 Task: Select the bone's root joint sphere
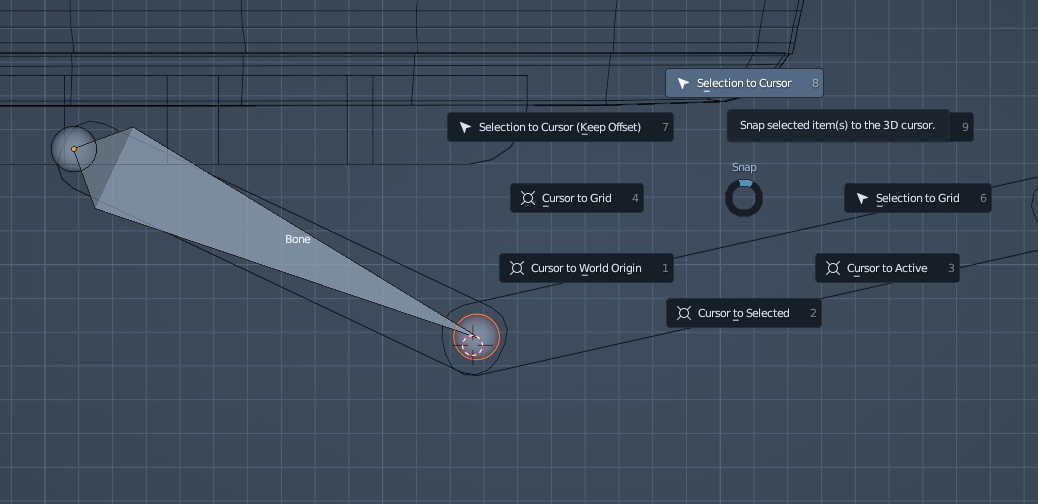pyautogui.click(x=74, y=149)
